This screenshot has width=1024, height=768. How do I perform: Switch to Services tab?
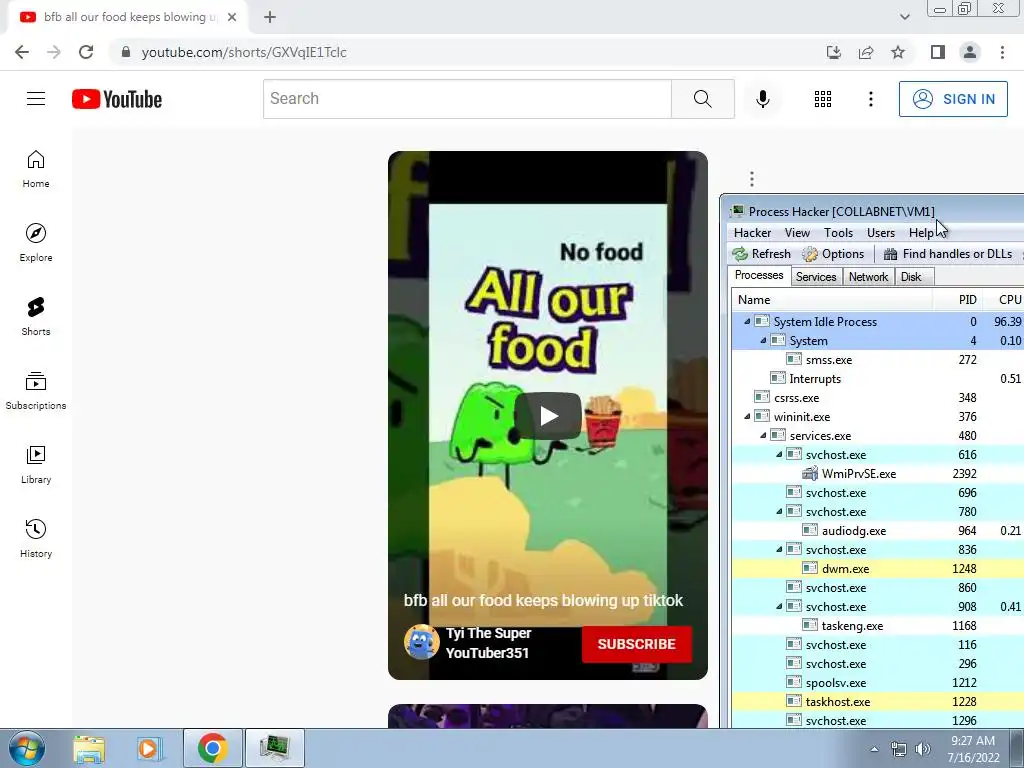816,277
